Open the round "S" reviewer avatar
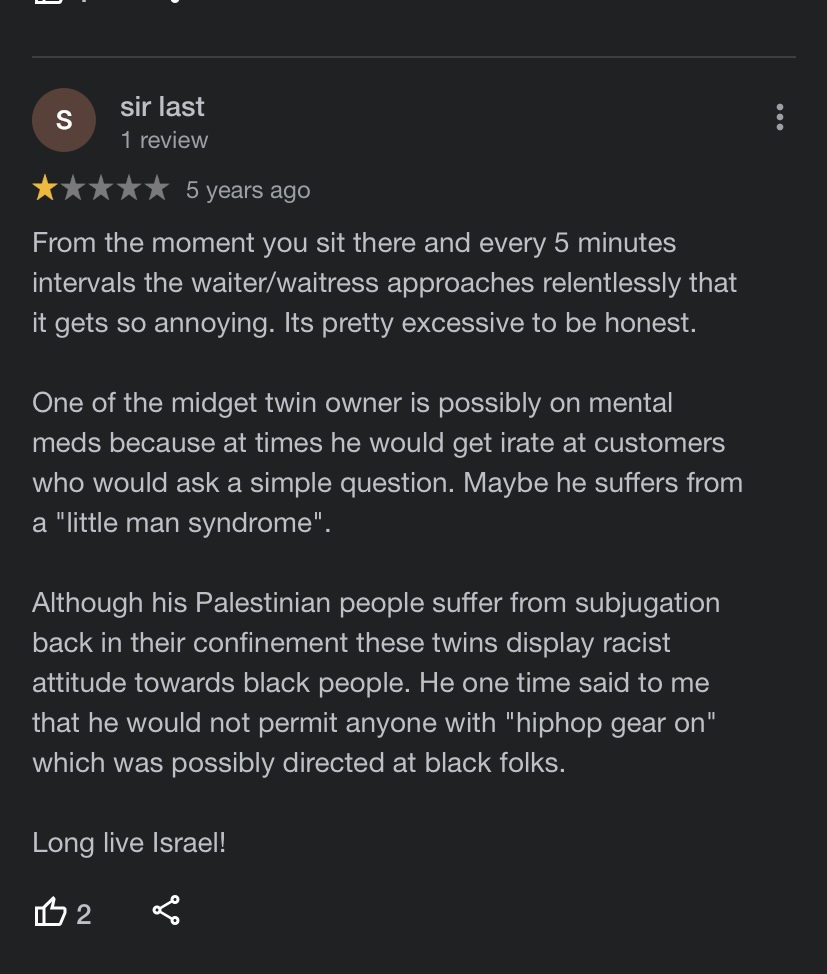 point(64,120)
